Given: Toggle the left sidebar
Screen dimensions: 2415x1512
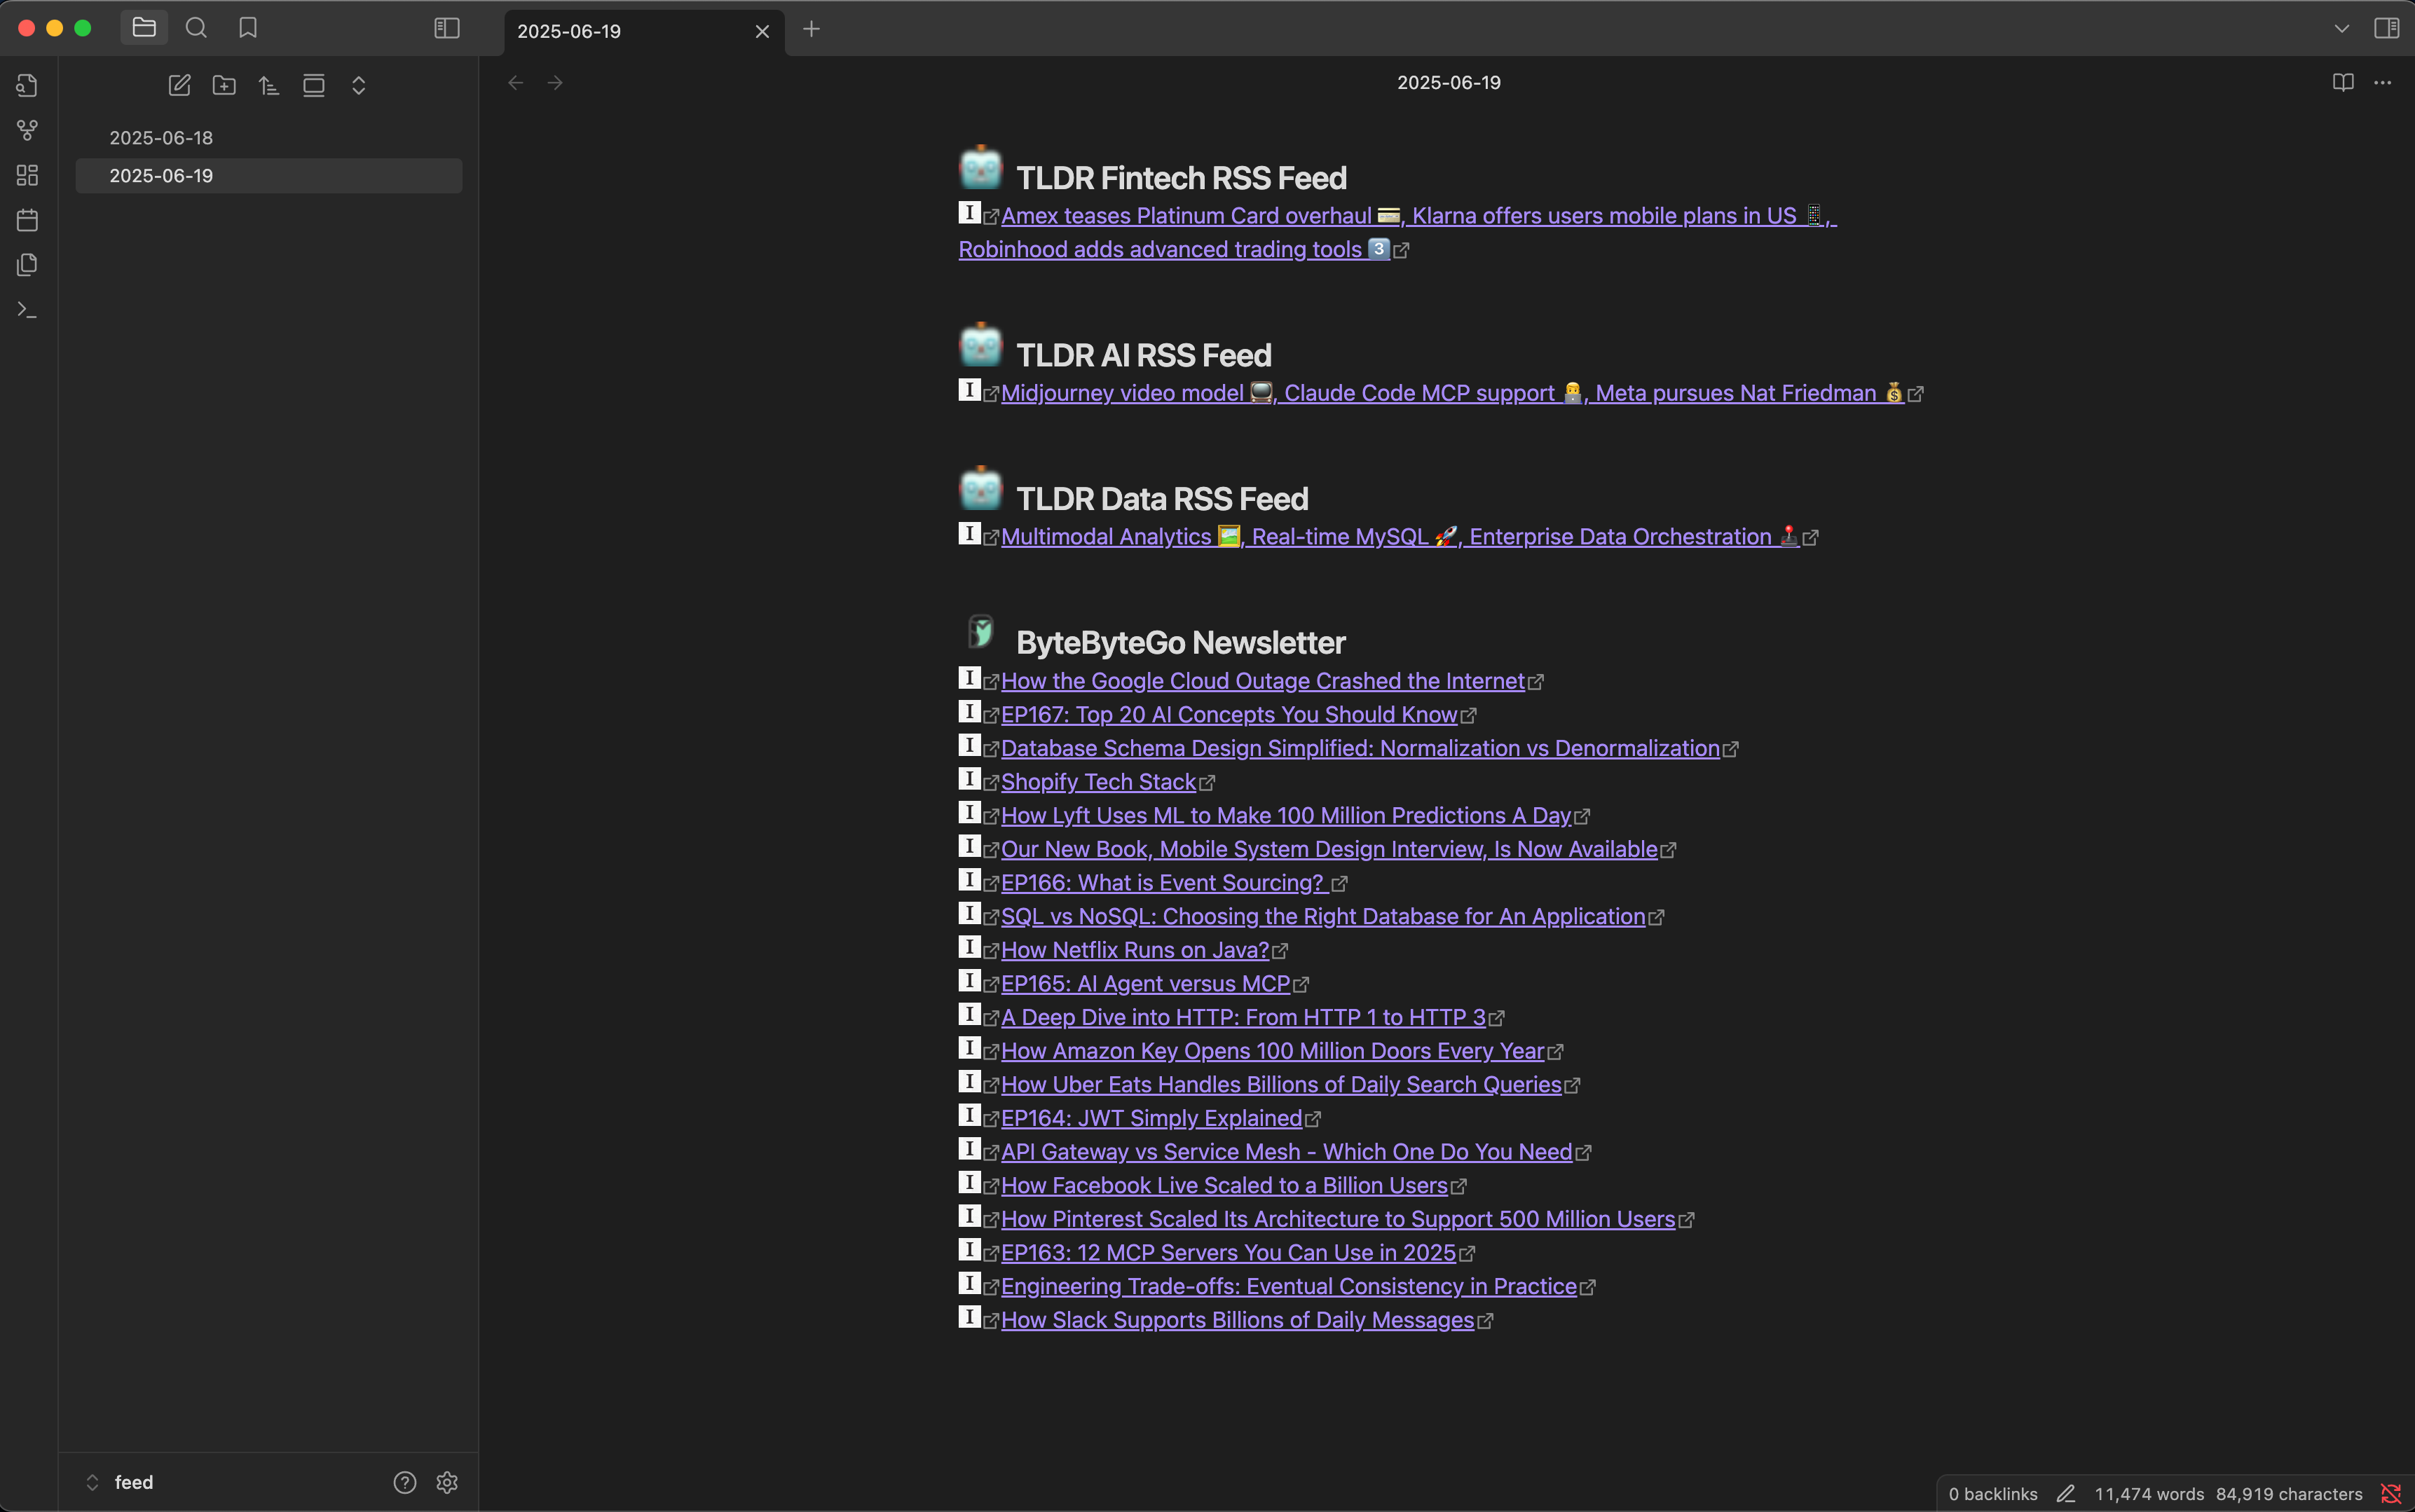Looking at the screenshot, I should click(x=447, y=28).
